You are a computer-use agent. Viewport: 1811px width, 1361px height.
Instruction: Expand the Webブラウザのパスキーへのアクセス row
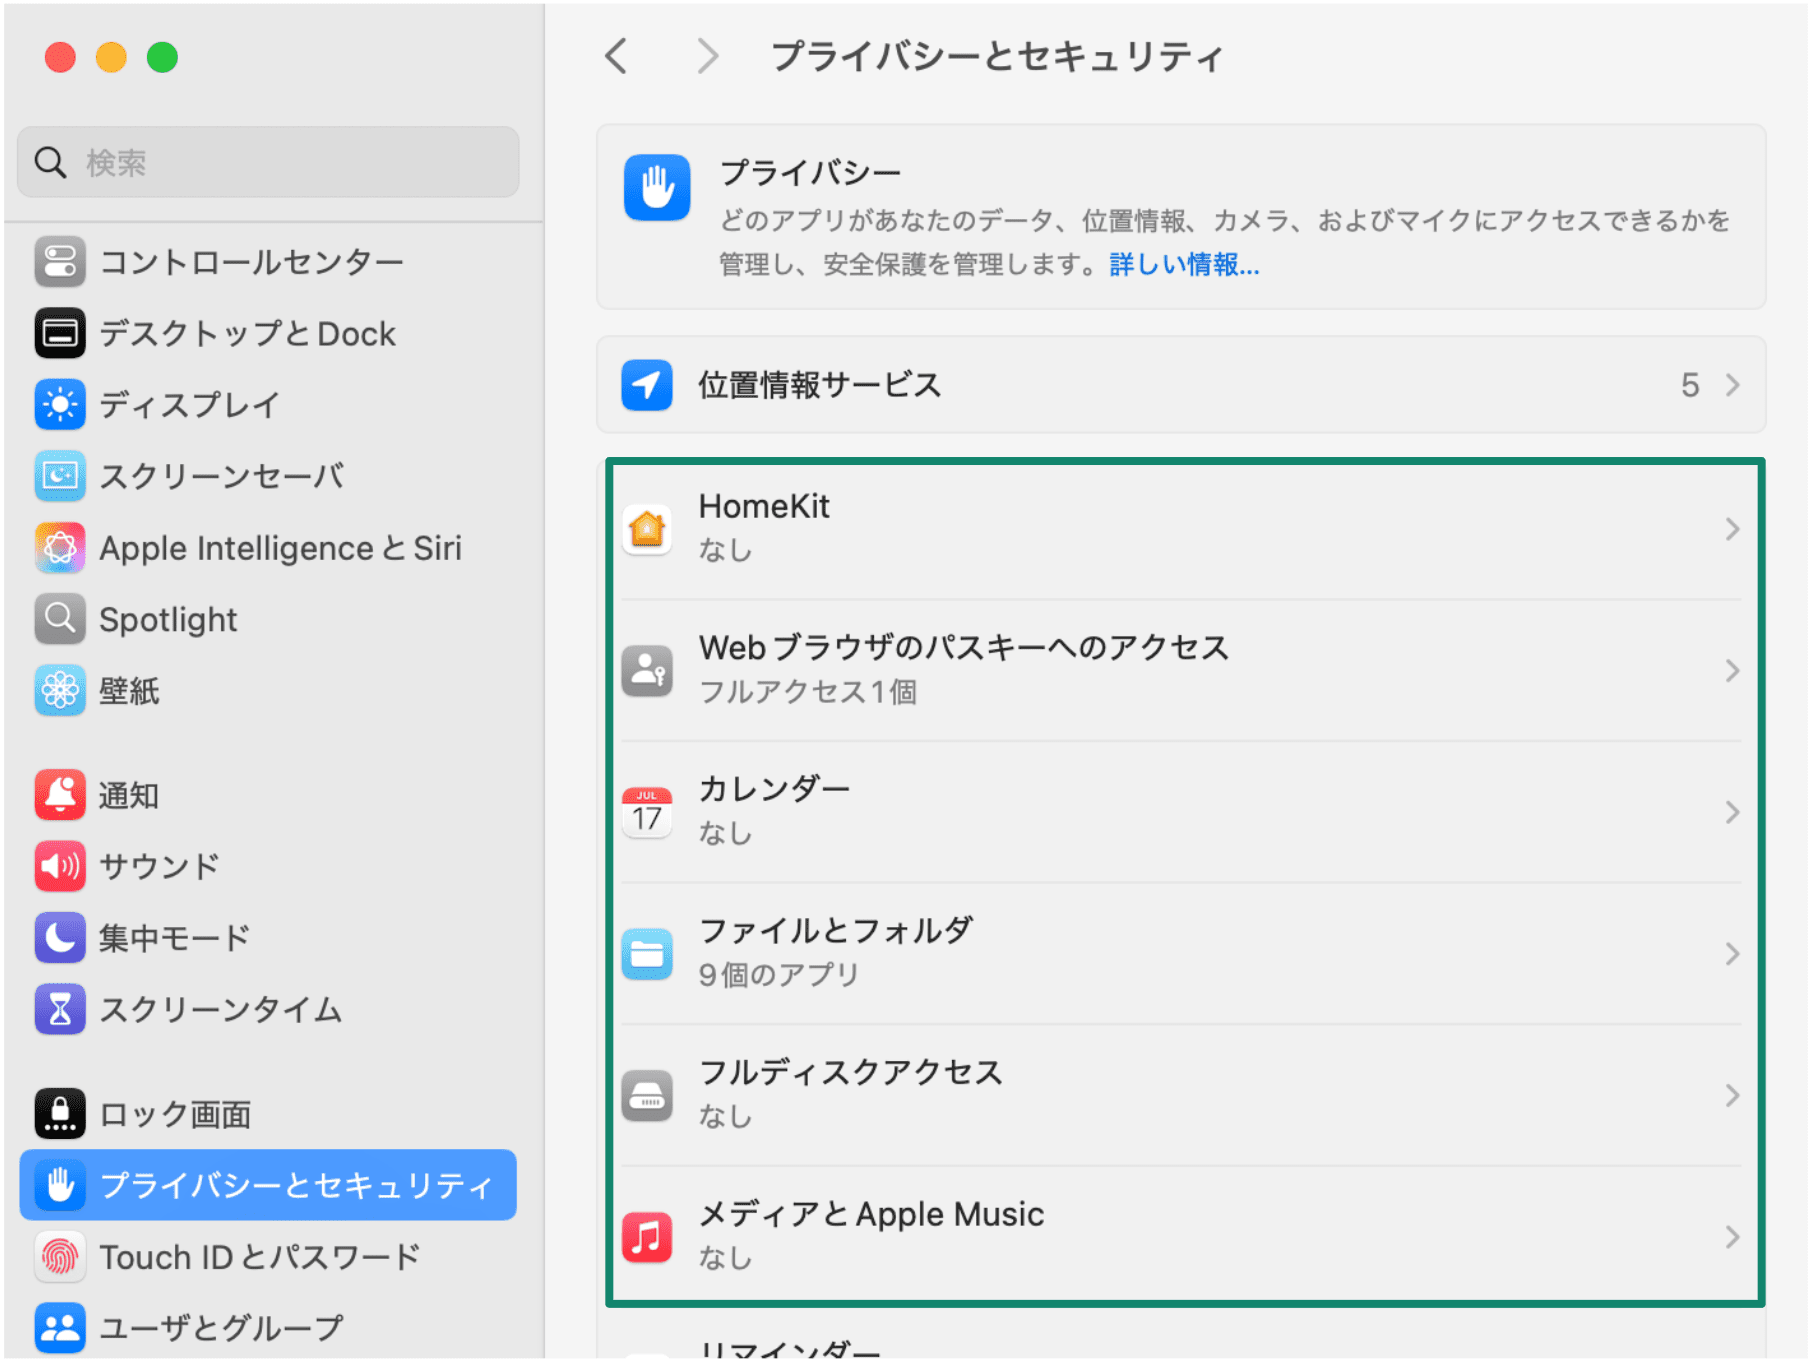1733,671
